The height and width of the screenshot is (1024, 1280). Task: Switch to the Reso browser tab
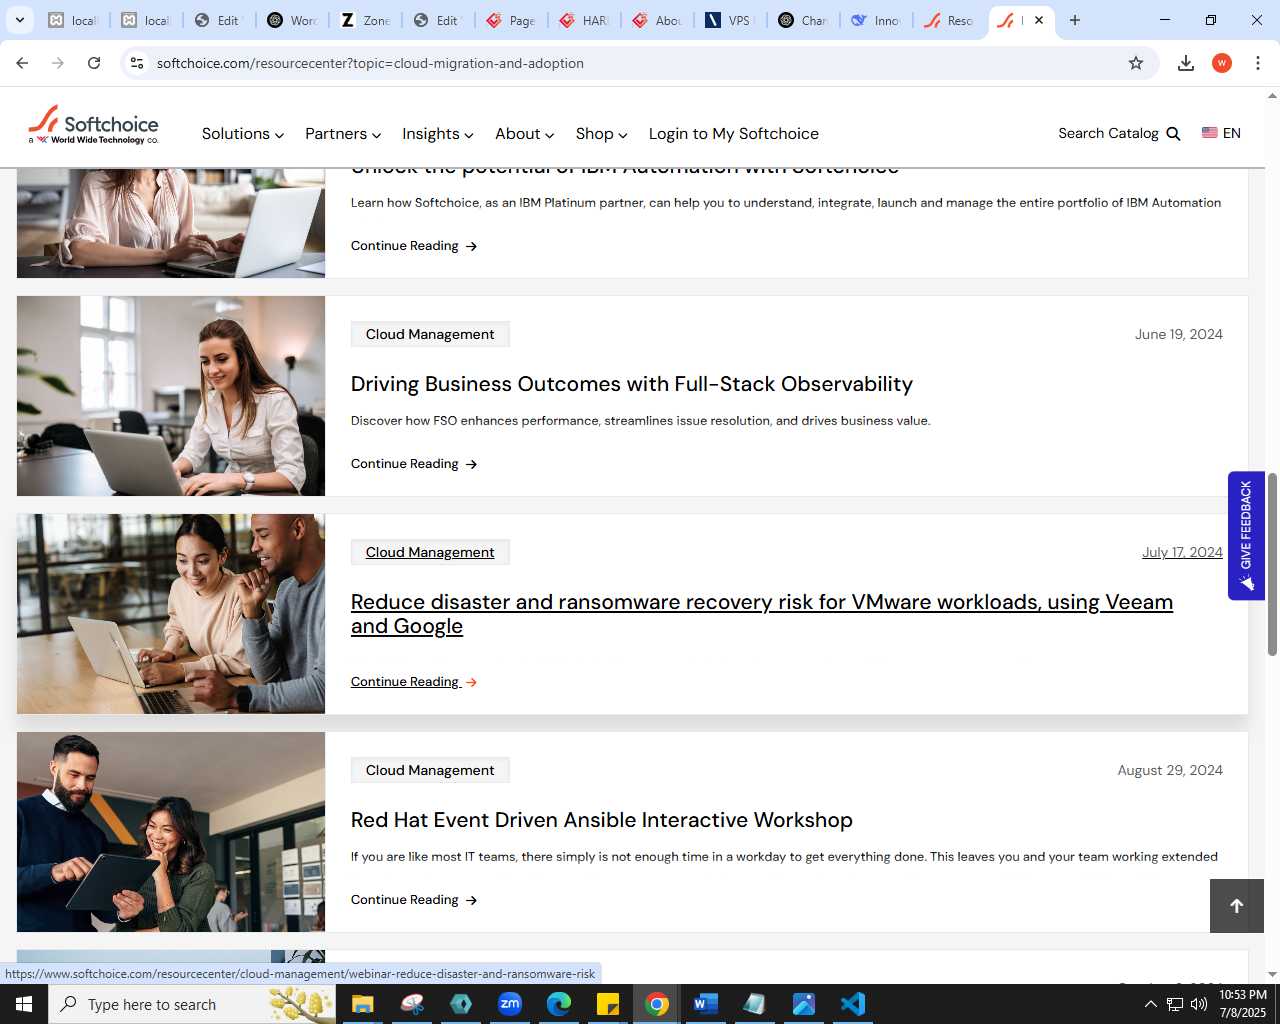(x=950, y=20)
